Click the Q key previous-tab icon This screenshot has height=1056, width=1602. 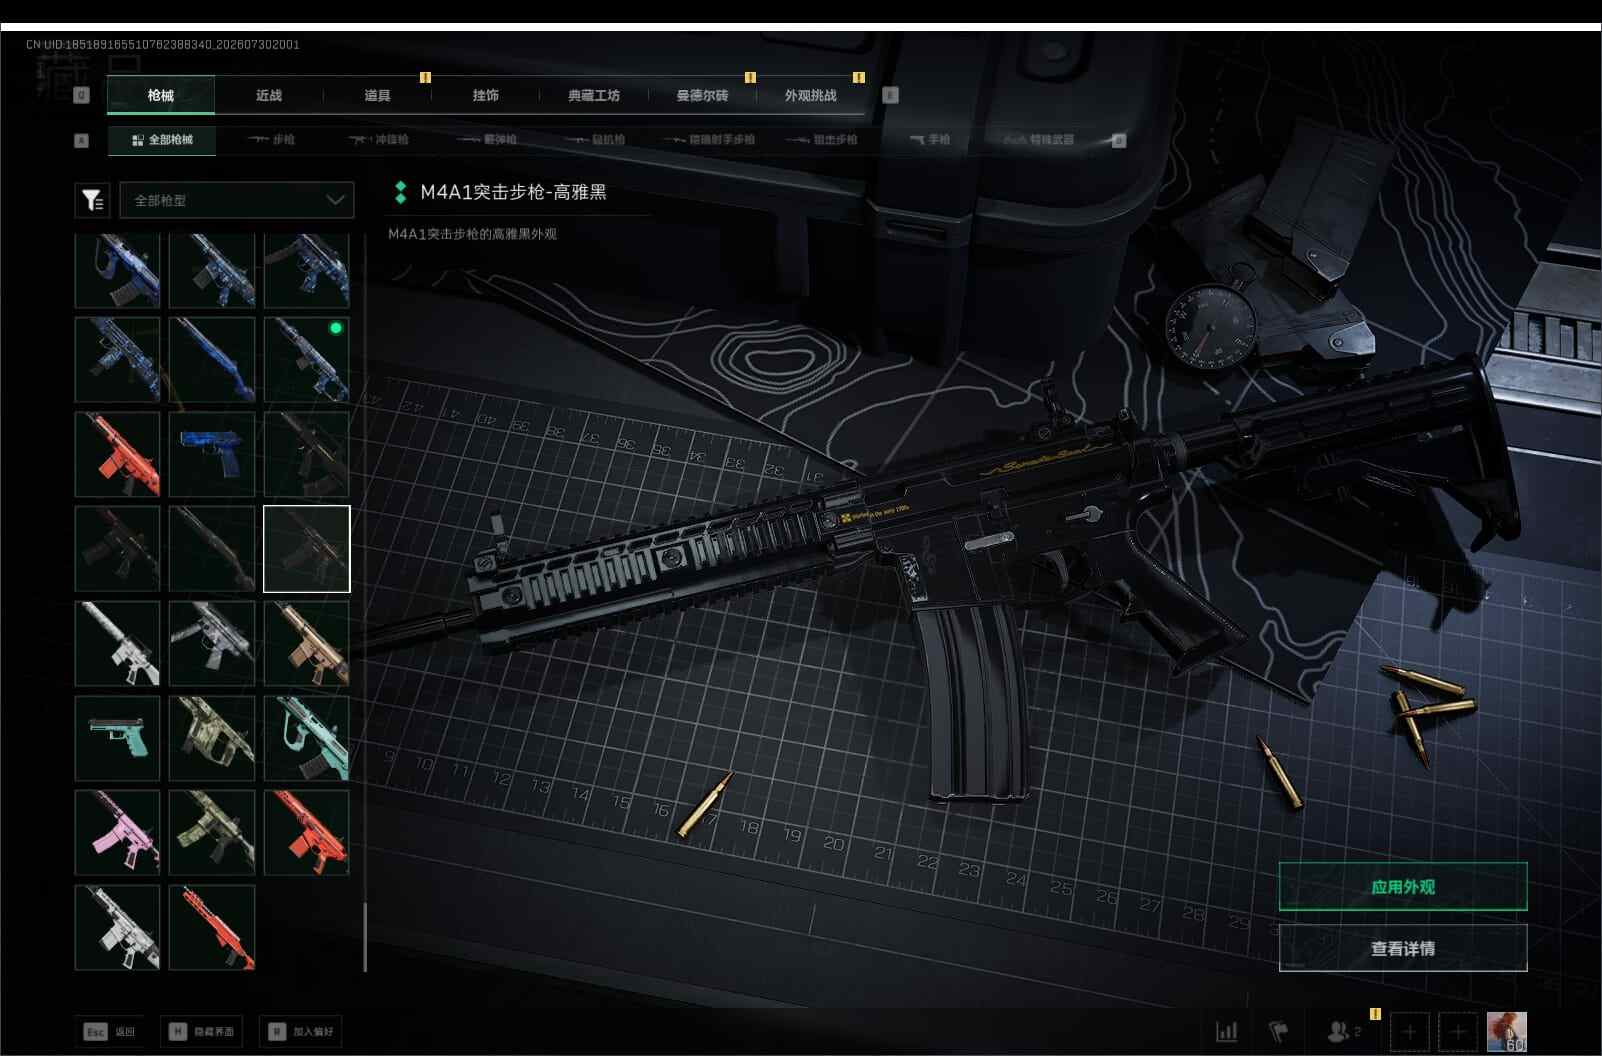pyautogui.click(x=82, y=95)
